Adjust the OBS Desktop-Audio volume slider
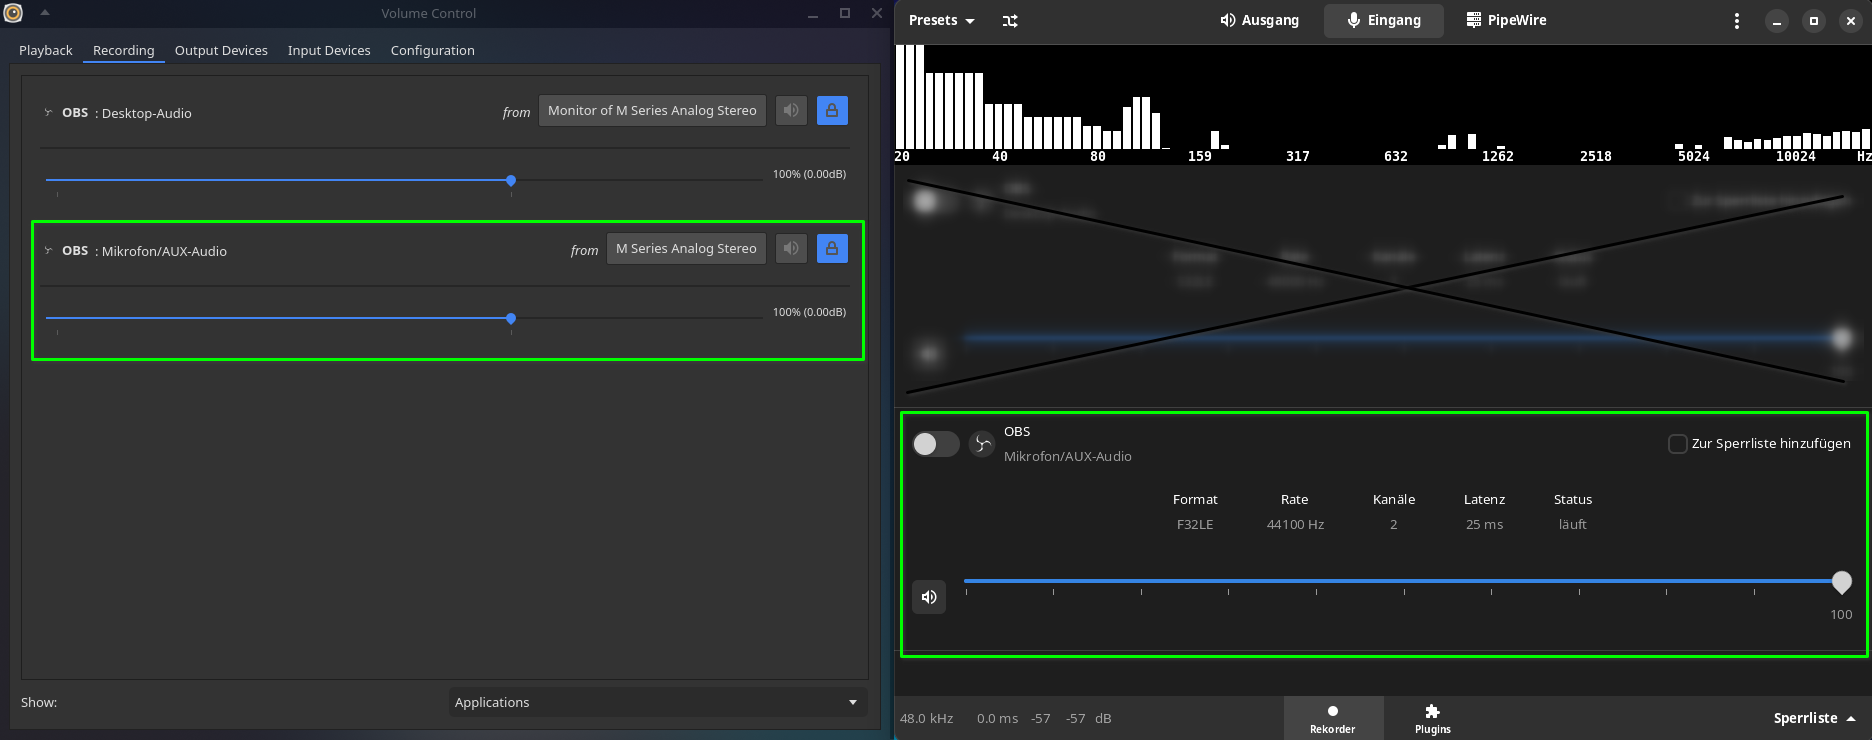This screenshot has width=1872, height=740. [x=404, y=180]
